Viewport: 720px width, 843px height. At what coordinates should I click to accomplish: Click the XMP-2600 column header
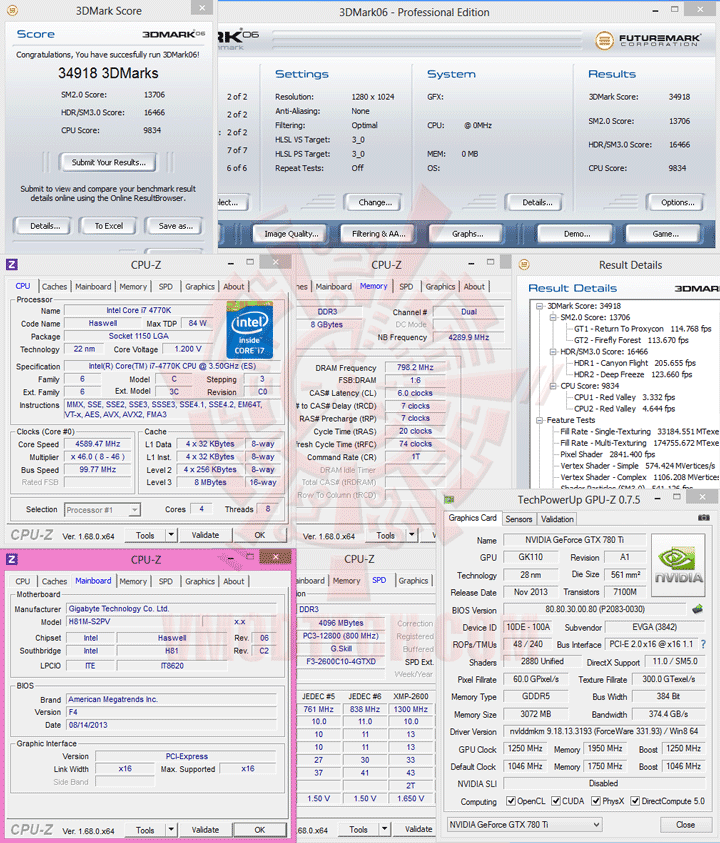point(411,696)
